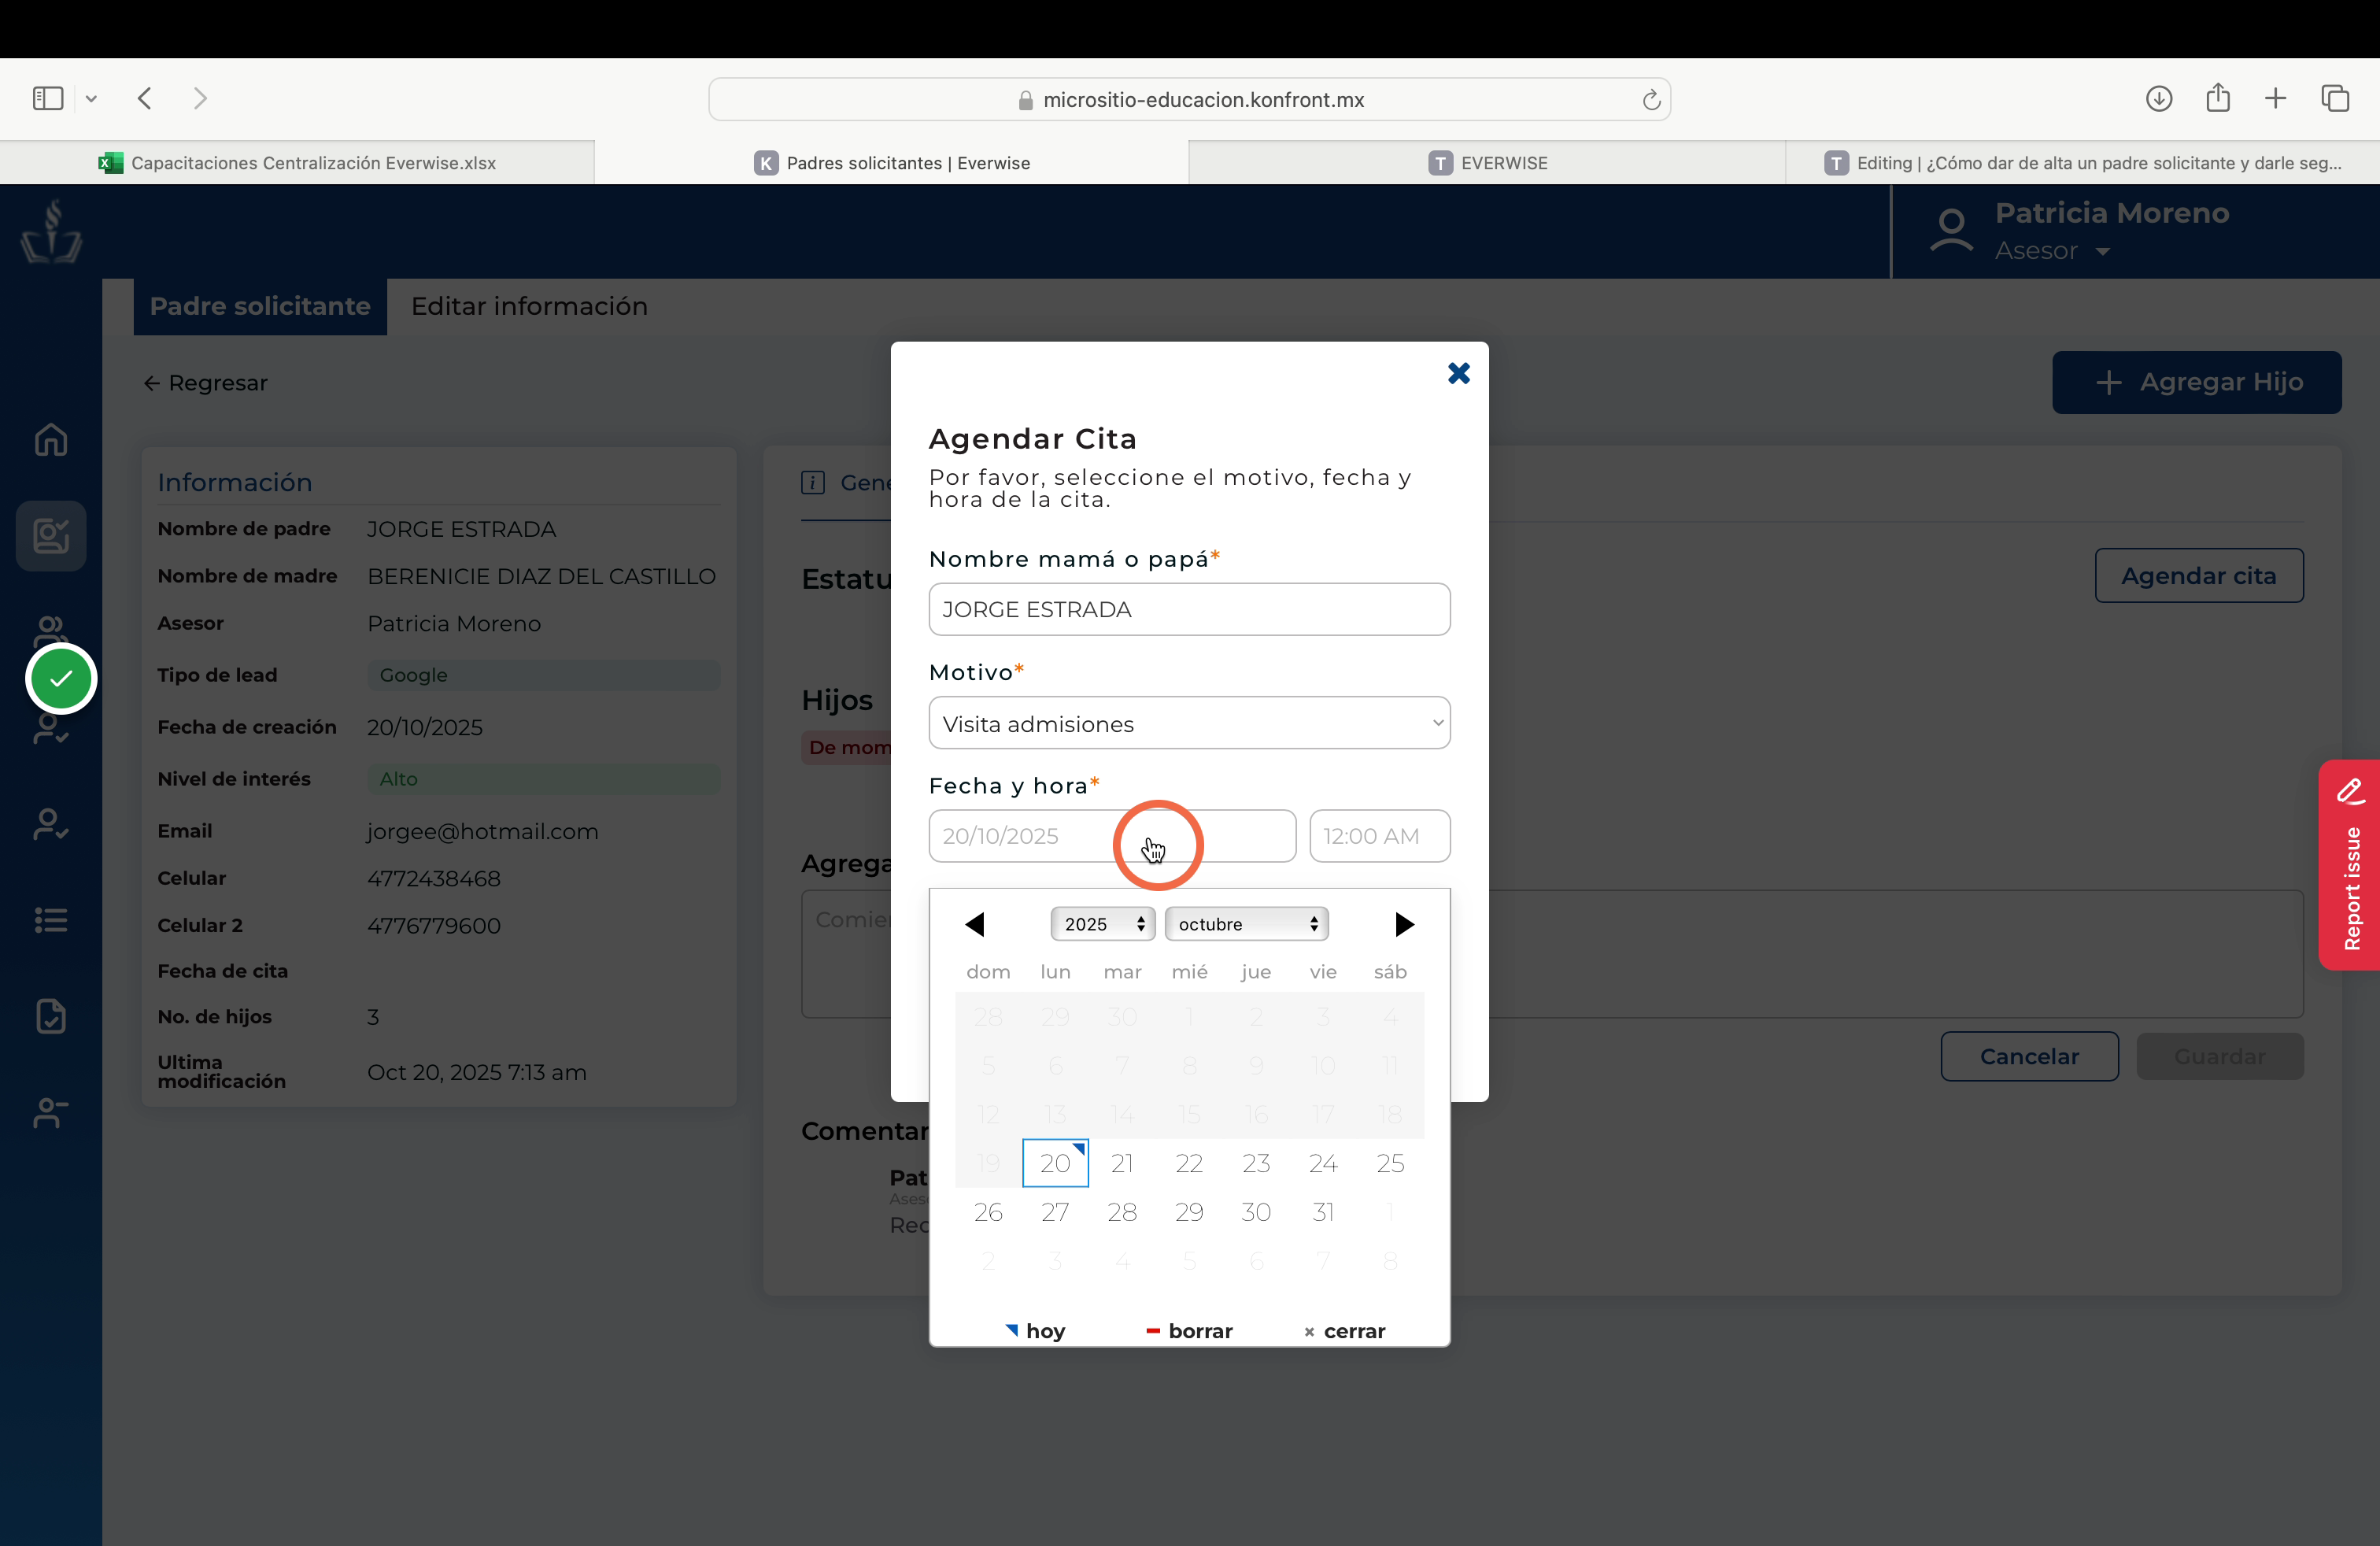
Task: Open the selected contacts sidebar icon
Action: click(x=51, y=535)
